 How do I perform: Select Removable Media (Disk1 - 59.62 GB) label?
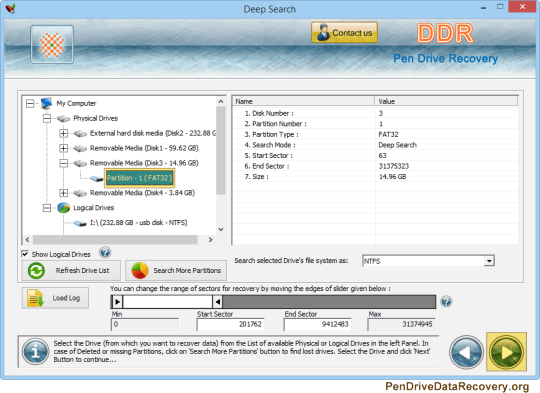tap(144, 148)
